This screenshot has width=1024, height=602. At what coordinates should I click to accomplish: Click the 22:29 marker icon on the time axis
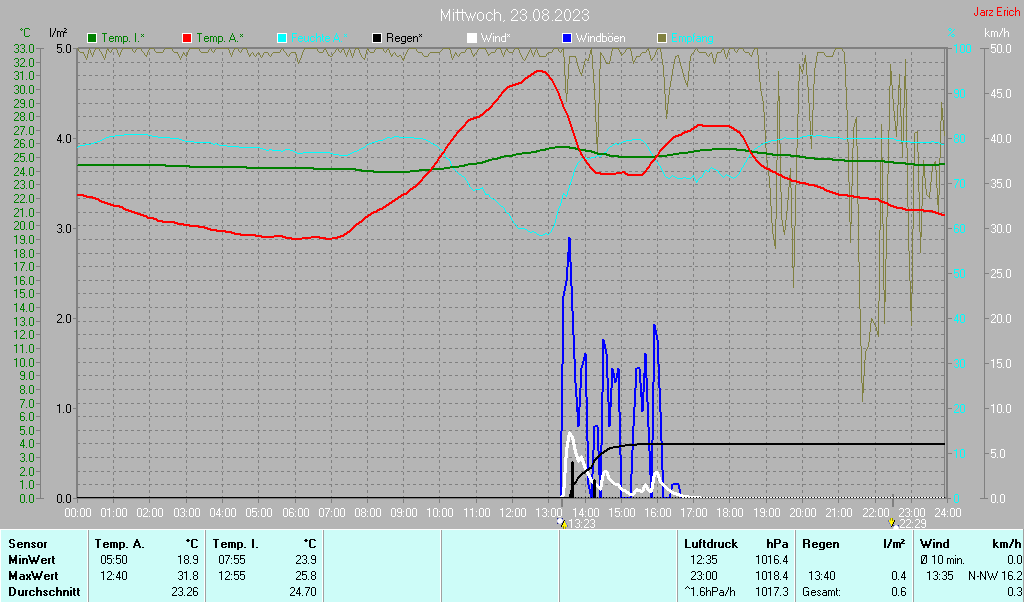[894, 522]
